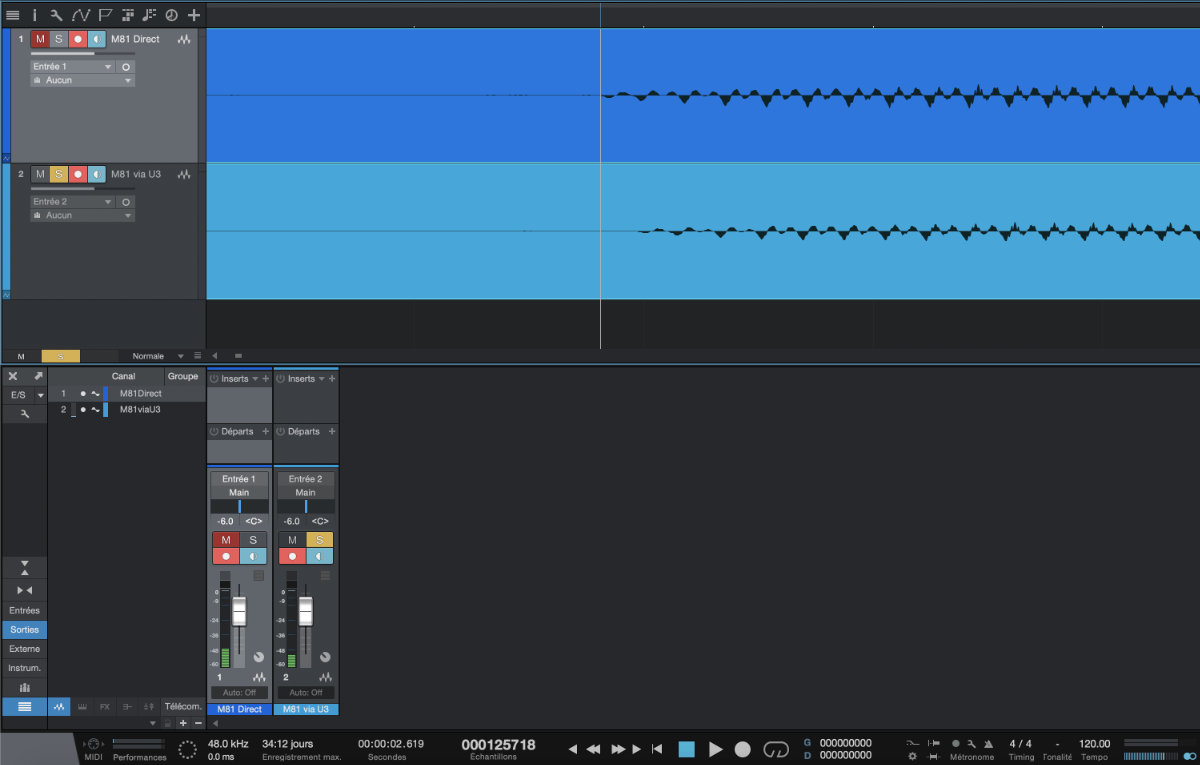Switch to the Entrées tab in console

24,610
